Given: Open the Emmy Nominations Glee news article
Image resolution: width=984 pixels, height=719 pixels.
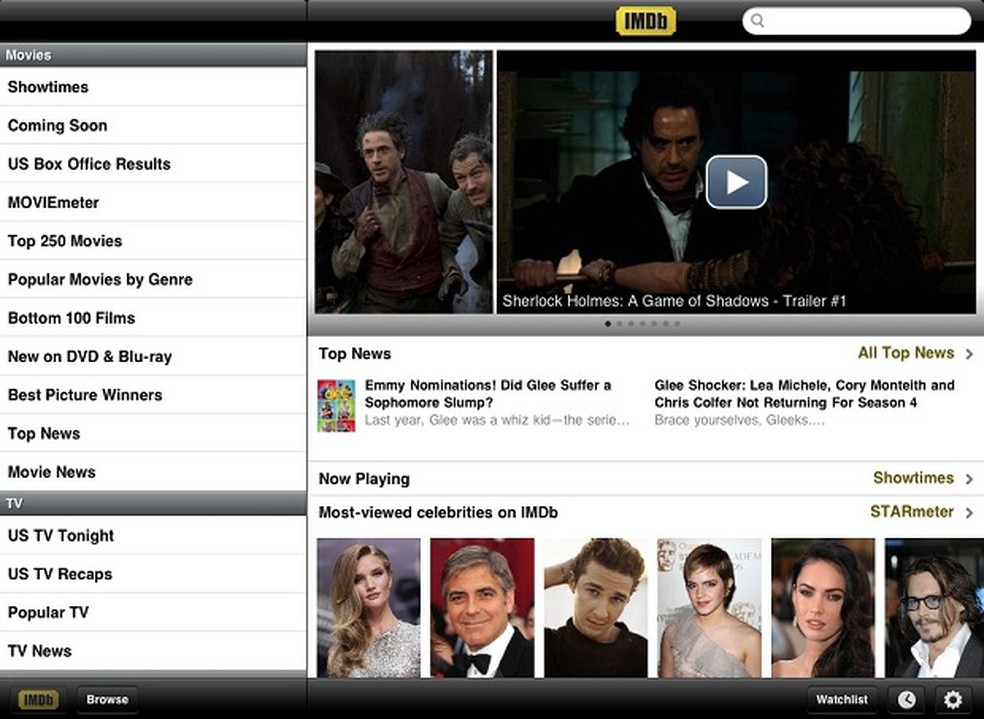Looking at the screenshot, I should pos(496,402).
